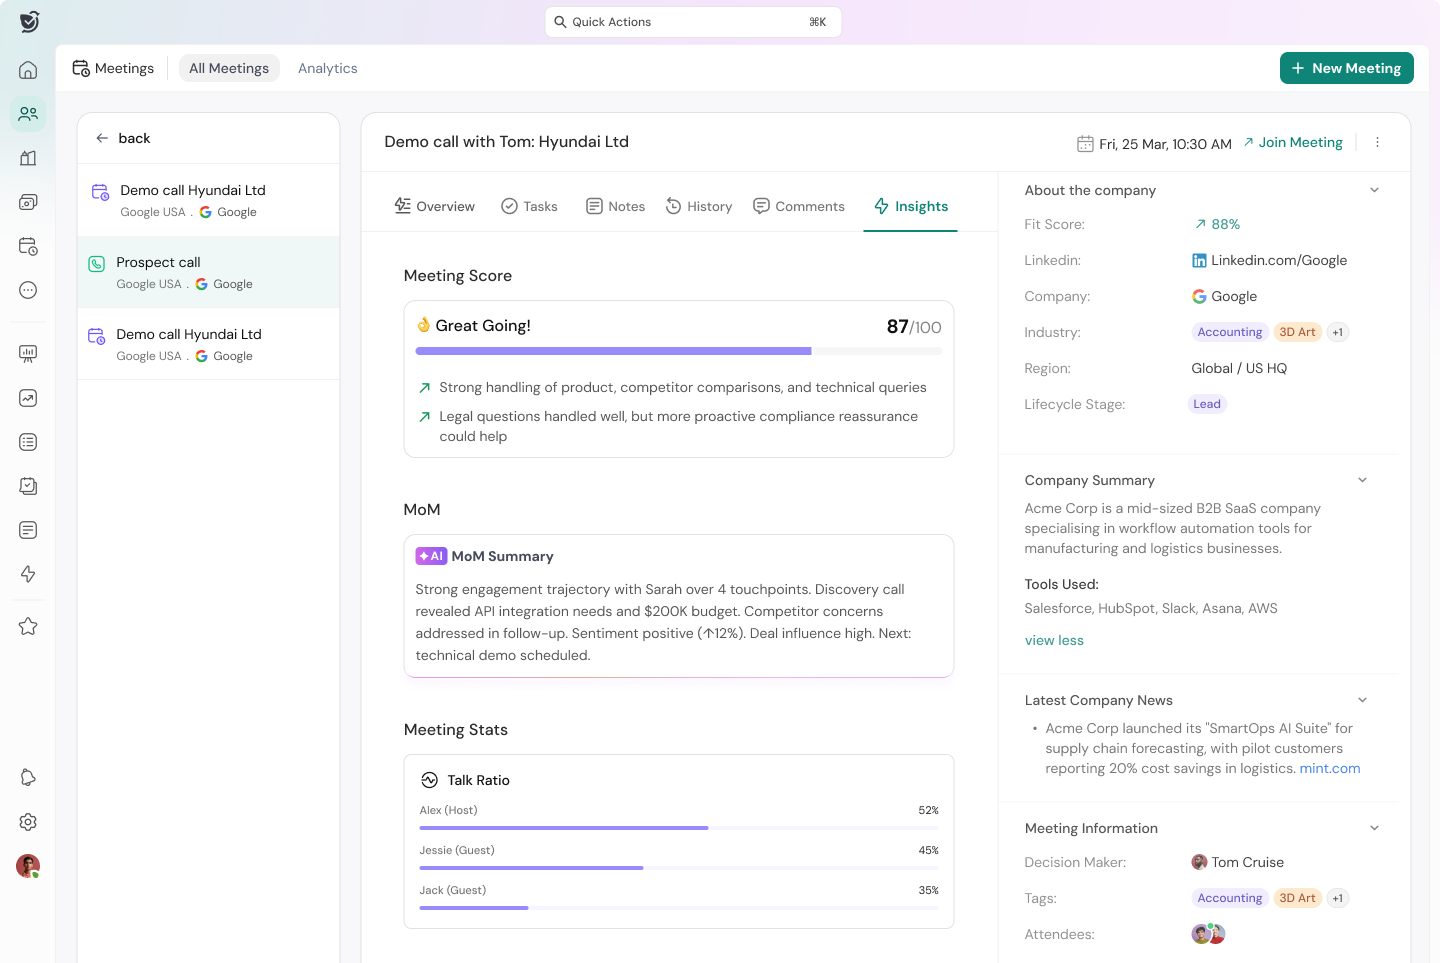The width and height of the screenshot is (1440, 963).
Task: Click the app logo at top left
Action: [29, 22]
